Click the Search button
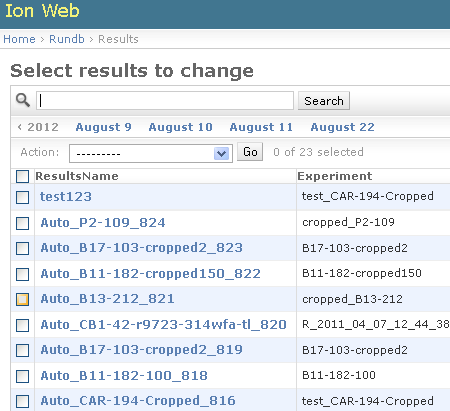Image resolution: width=450 pixels, height=411 pixels. click(324, 101)
